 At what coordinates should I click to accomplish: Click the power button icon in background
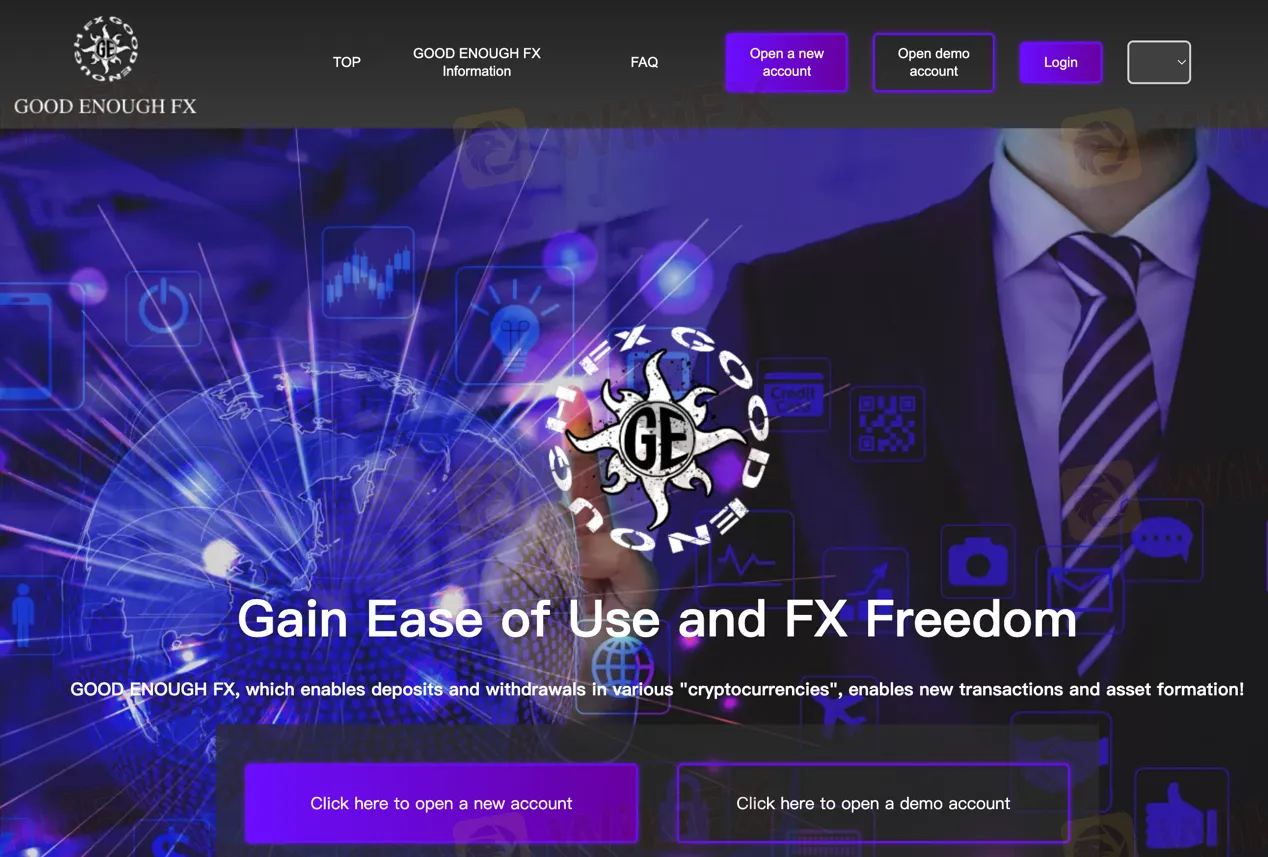click(x=164, y=308)
